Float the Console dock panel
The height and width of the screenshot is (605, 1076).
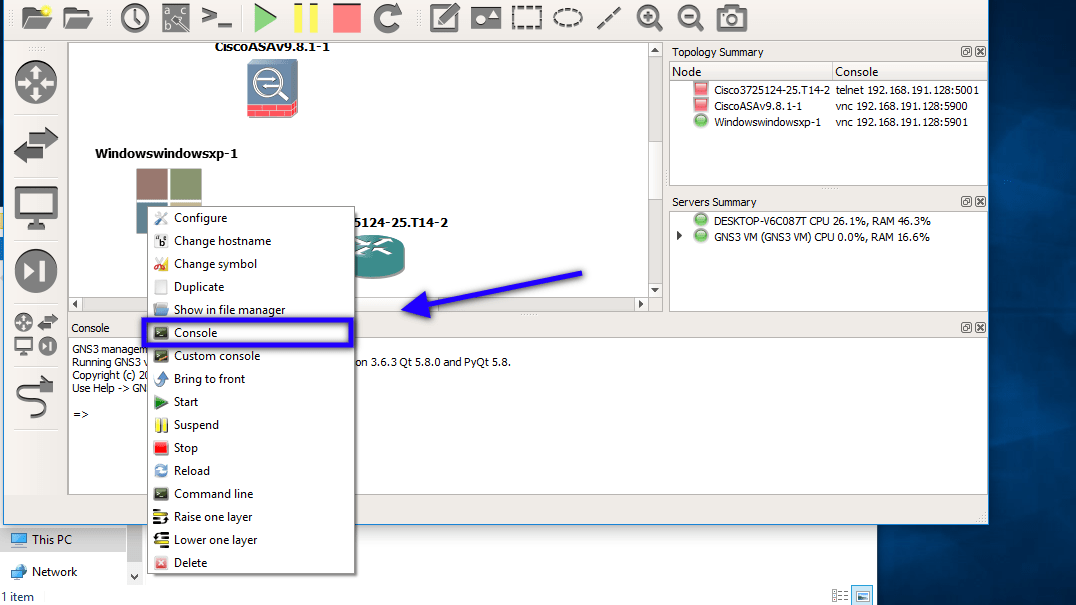pos(966,328)
